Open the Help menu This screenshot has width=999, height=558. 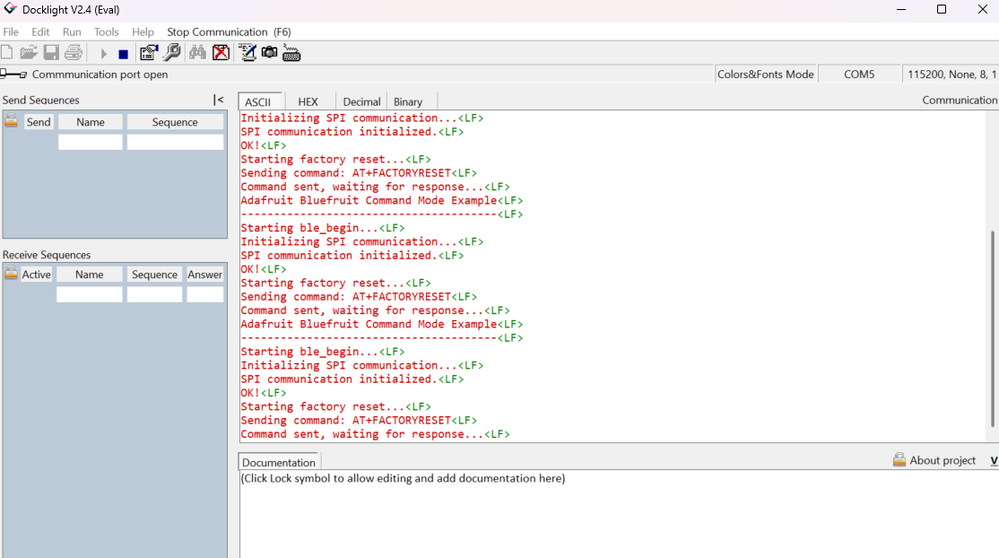click(x=143, y=32)
